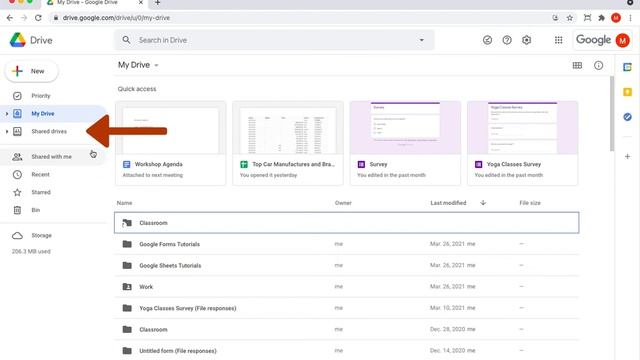Open the Chrome profile avatar
Image resolution: width=640 pixels, height=360 pixels.
point(616,18)
